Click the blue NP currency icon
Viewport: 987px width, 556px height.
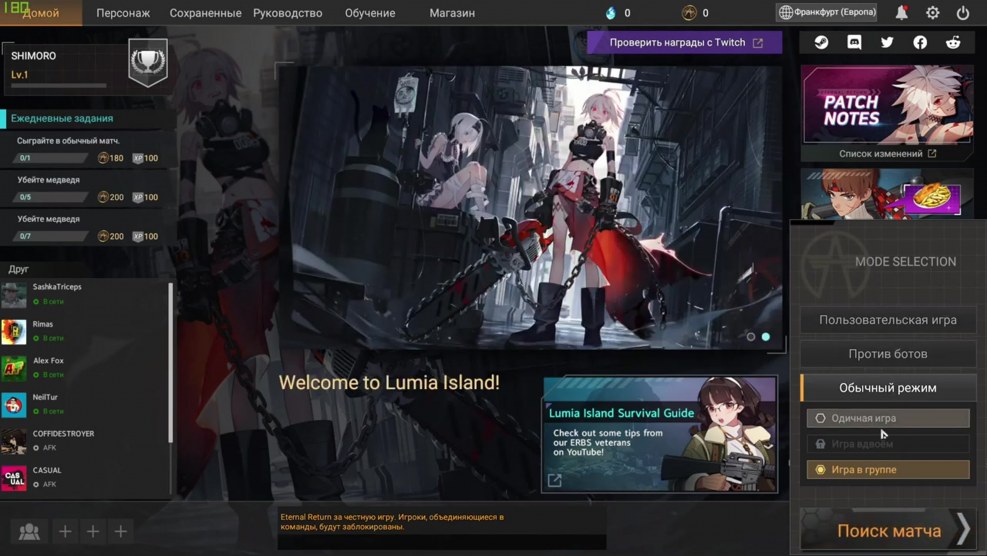click(610, 13)
